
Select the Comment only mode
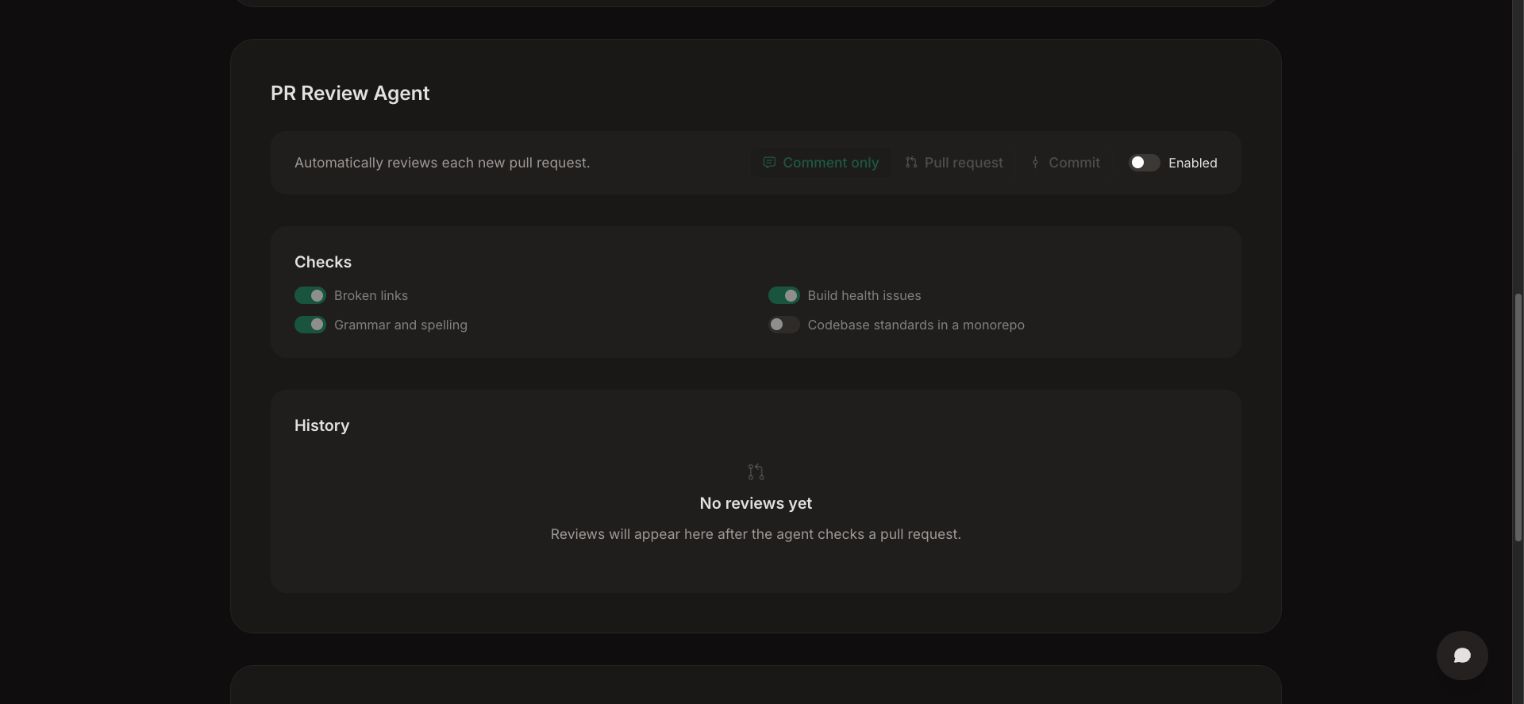(x=820, y=163)
